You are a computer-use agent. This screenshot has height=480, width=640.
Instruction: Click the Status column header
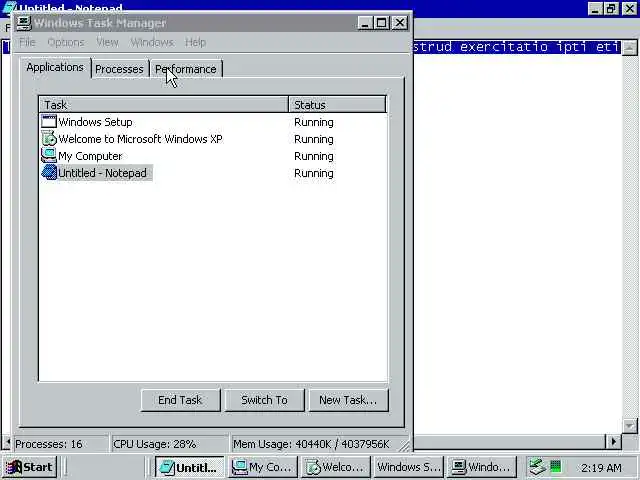337,104
